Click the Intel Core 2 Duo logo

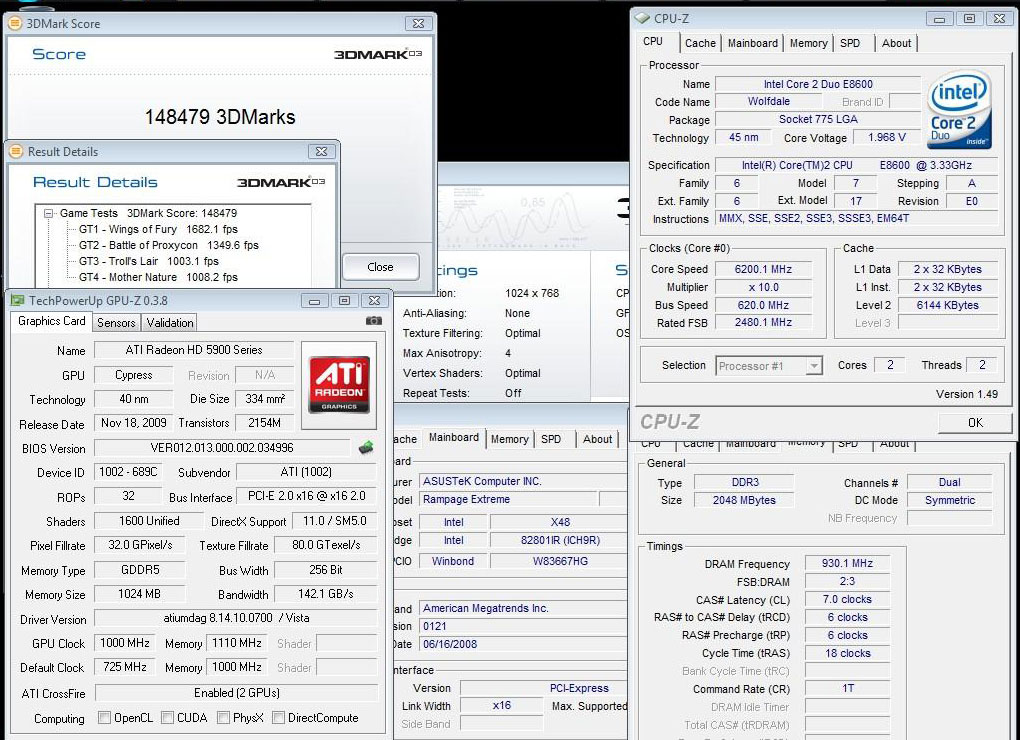(960, 111)
